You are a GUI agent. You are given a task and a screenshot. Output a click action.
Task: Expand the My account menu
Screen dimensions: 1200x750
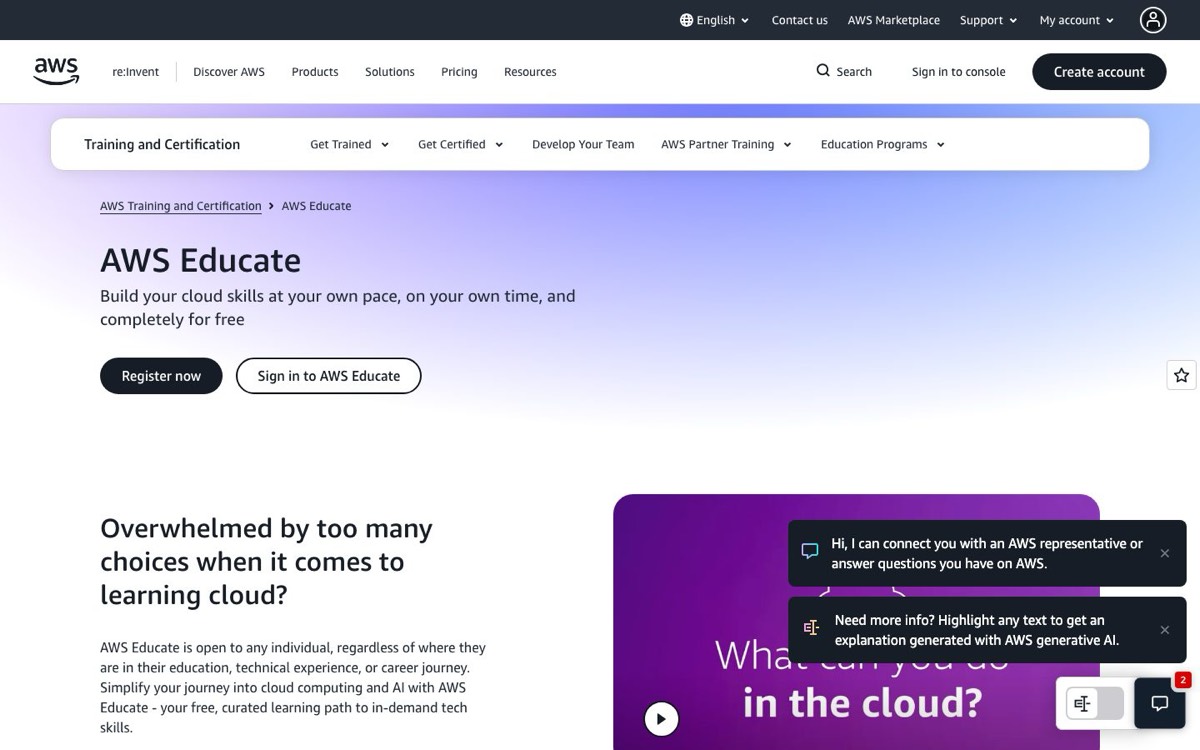(x=1077, y=20)
